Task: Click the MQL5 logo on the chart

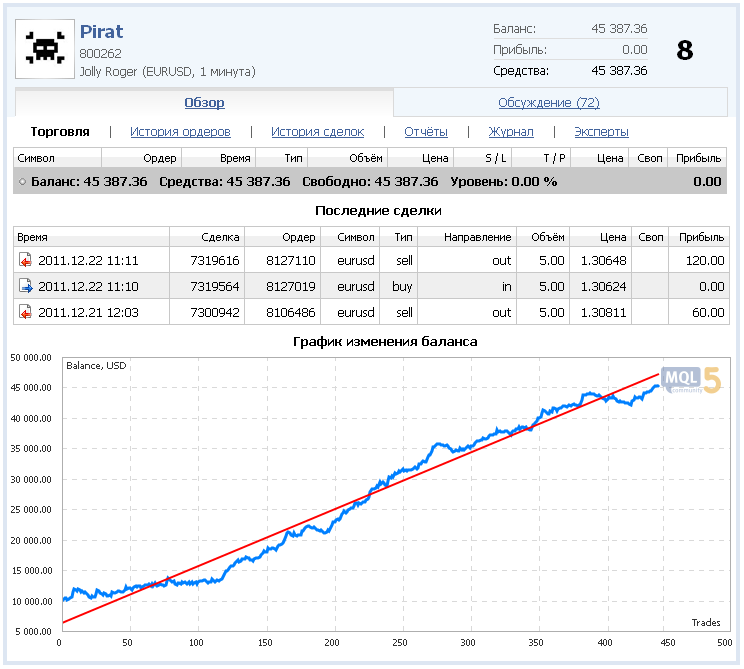Action: [690, 380]
